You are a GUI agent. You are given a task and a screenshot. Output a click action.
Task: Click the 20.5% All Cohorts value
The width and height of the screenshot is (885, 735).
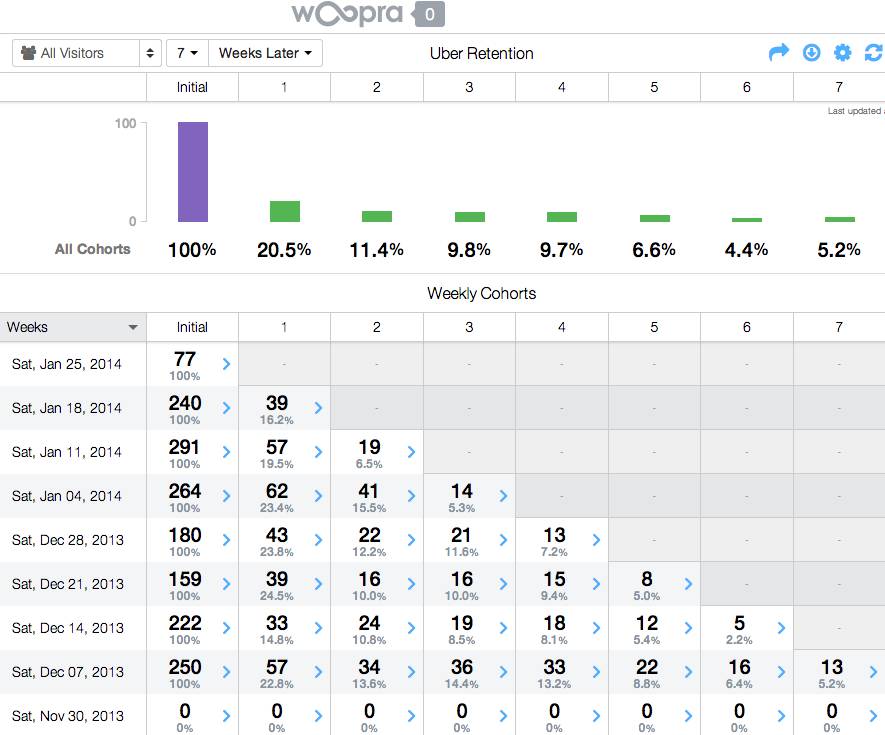[284, 250]
